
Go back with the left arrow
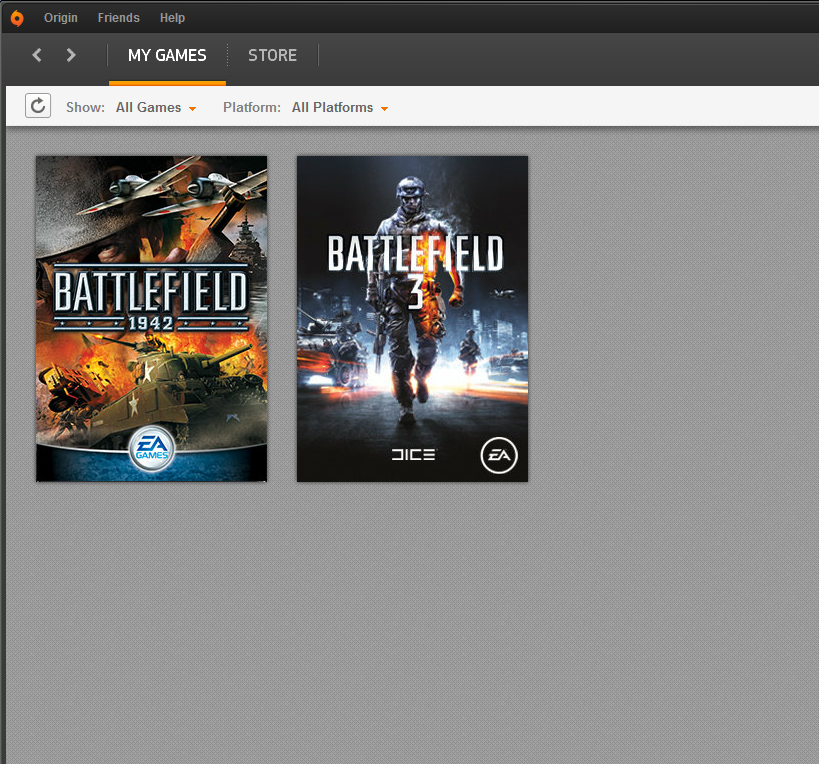click(37, 55)
